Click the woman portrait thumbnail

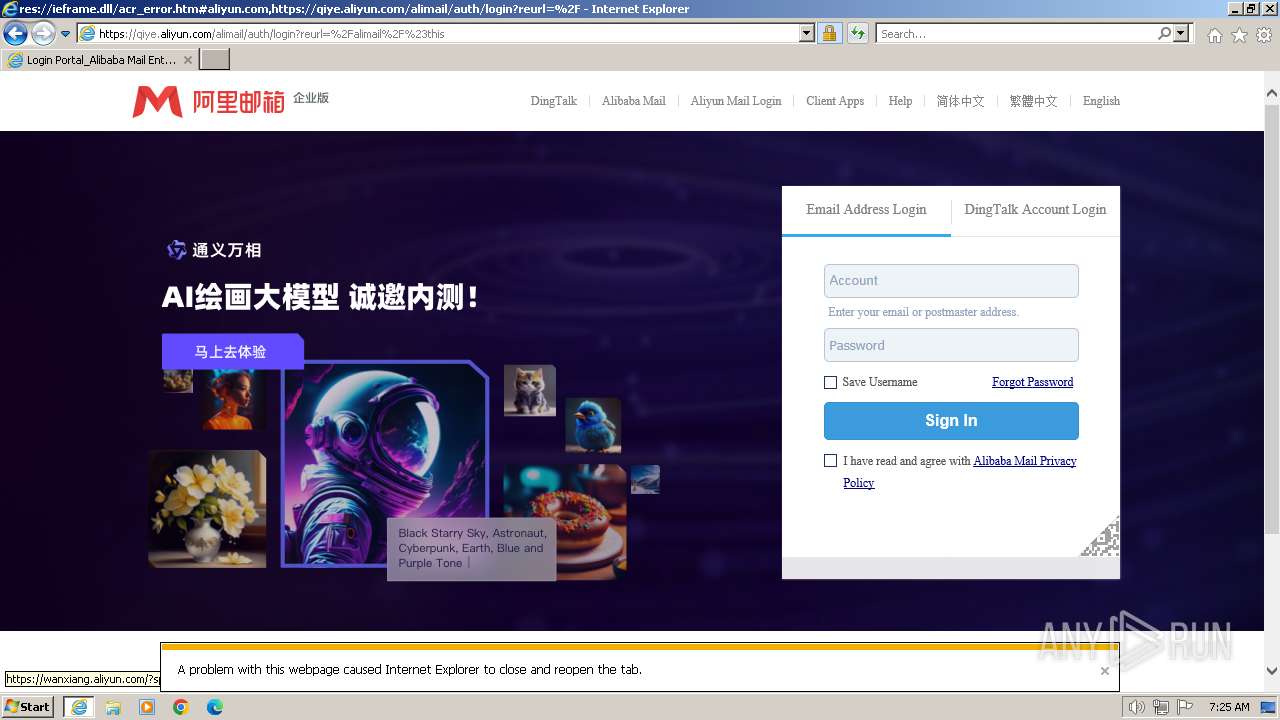click(233, 400)
